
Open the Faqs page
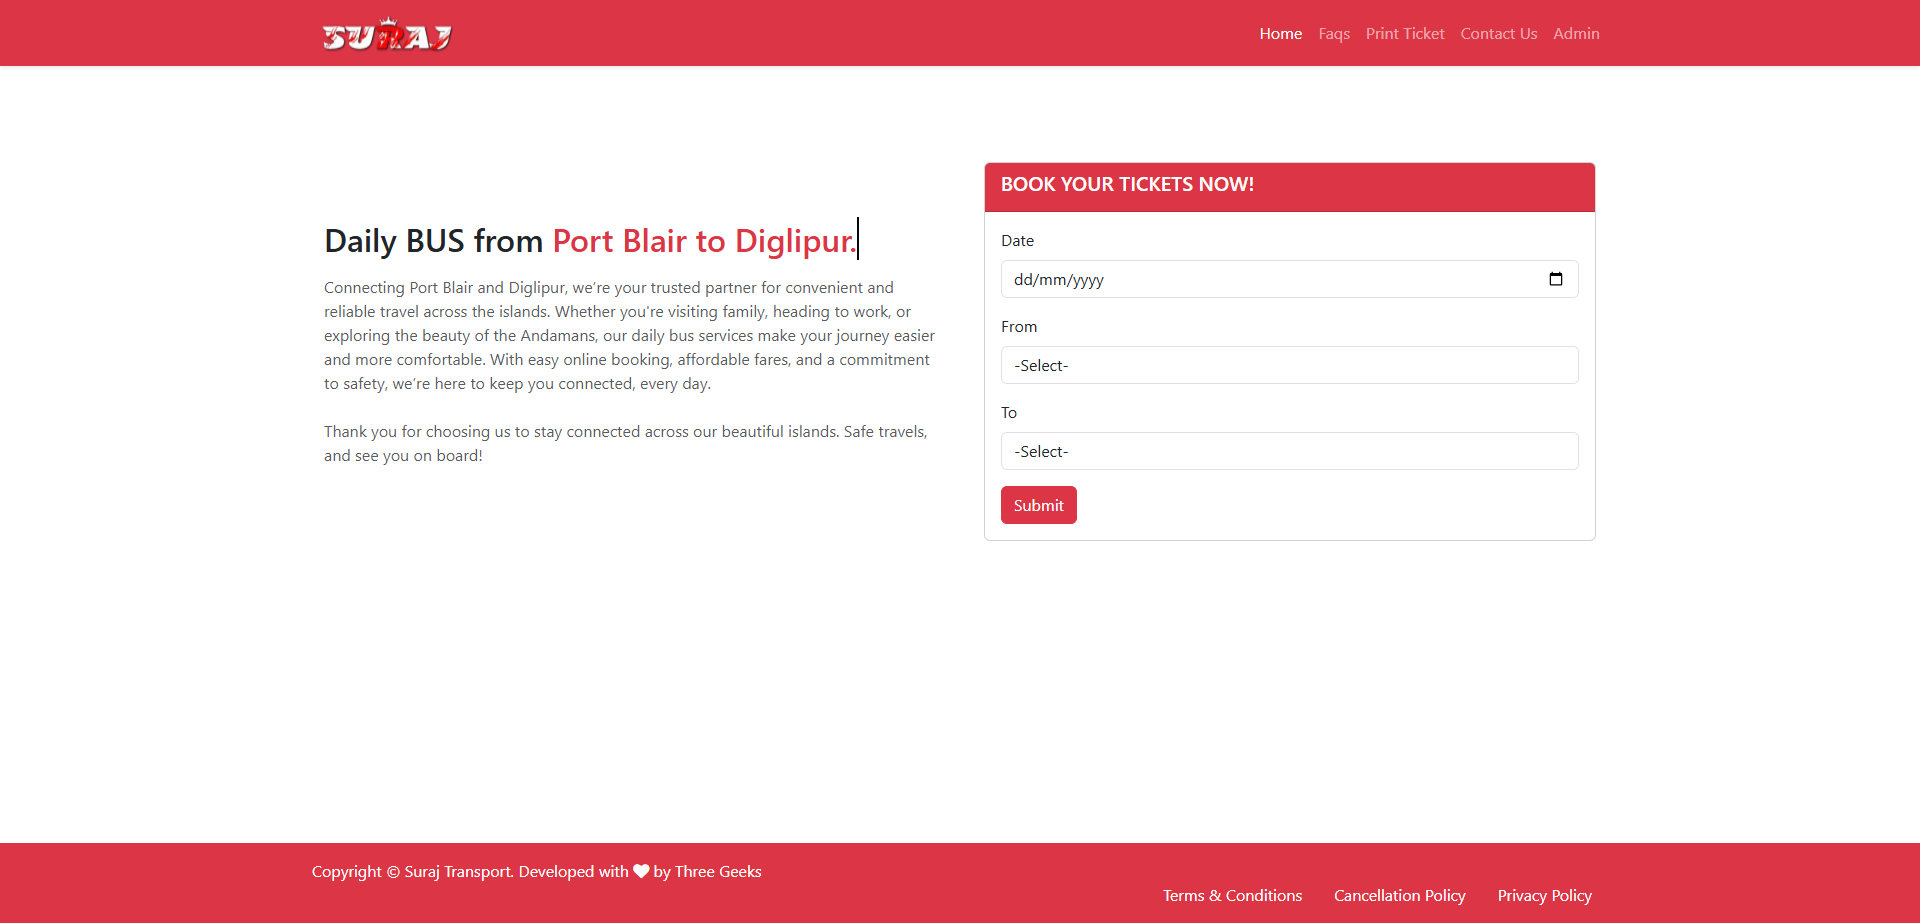pos(1334,33)
